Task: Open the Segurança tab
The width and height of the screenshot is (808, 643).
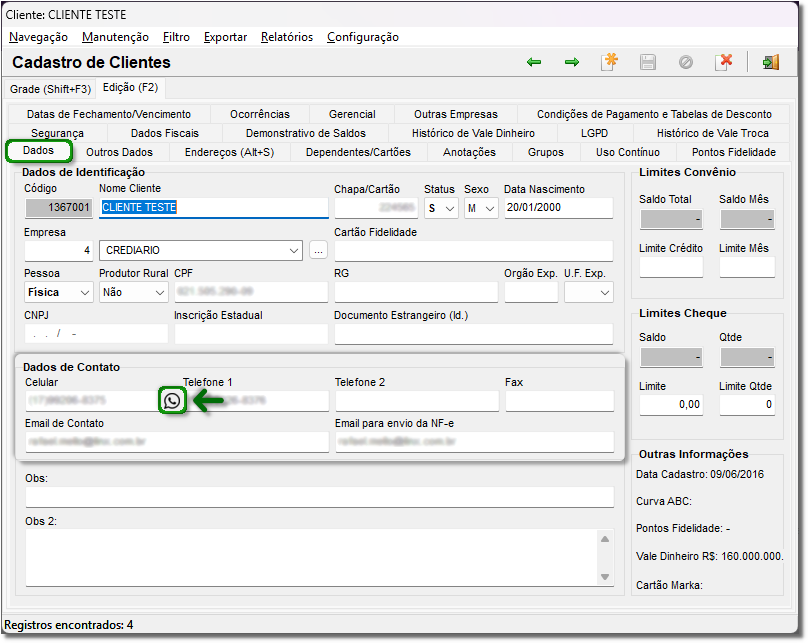Action: click(57, 133)
